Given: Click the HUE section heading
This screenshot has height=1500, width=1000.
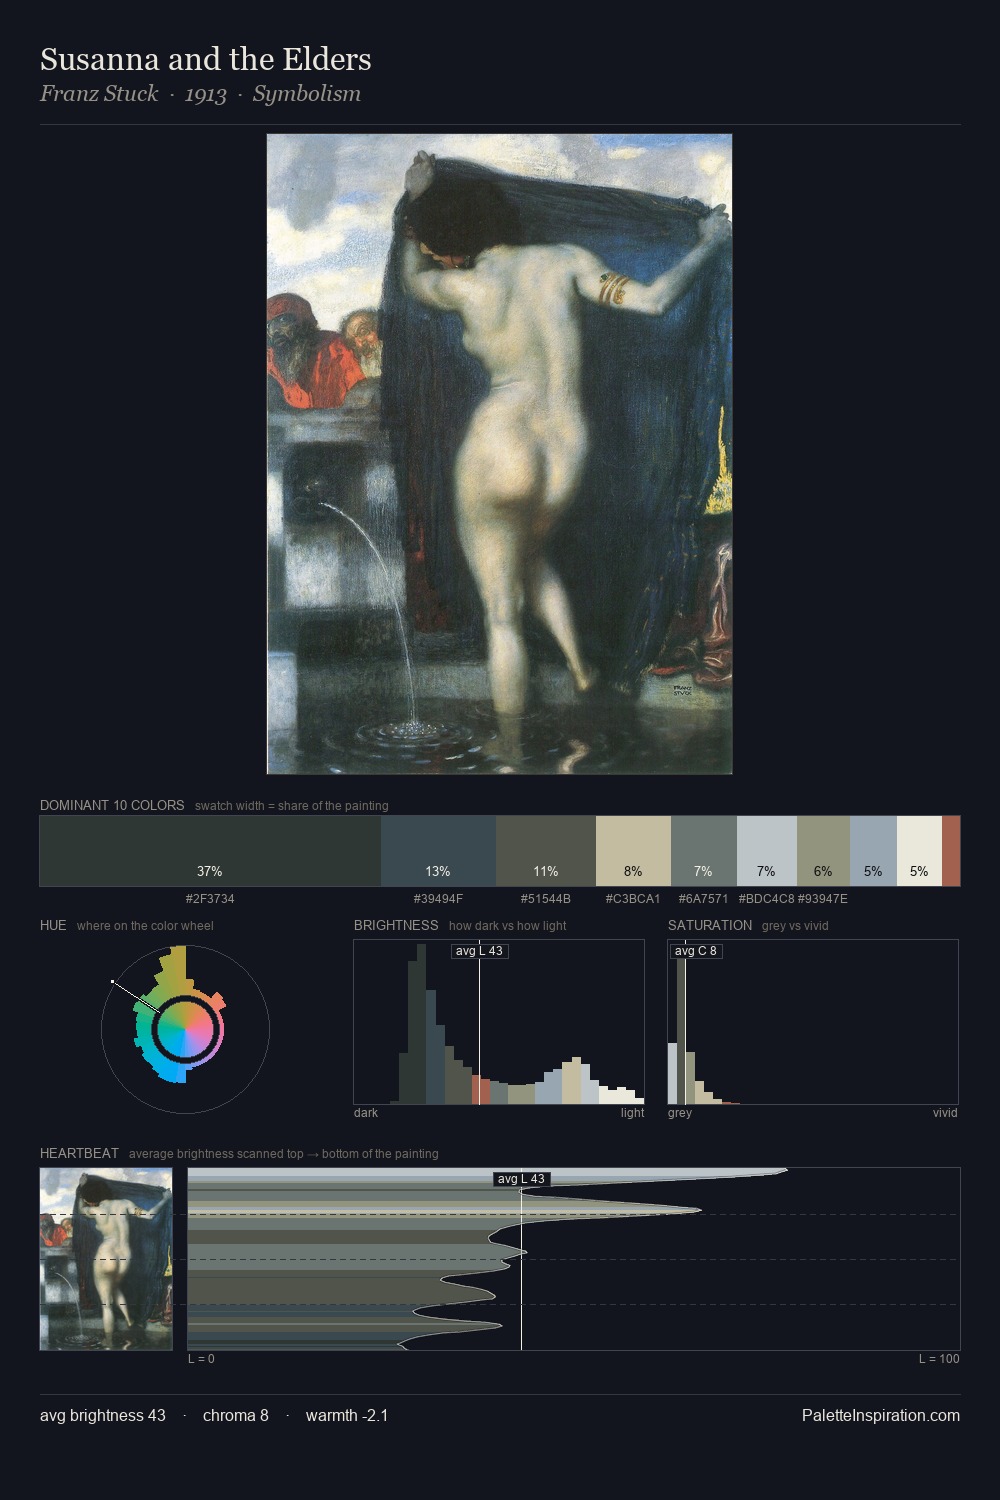Looking at the screenshot, I should pos(53,925).
